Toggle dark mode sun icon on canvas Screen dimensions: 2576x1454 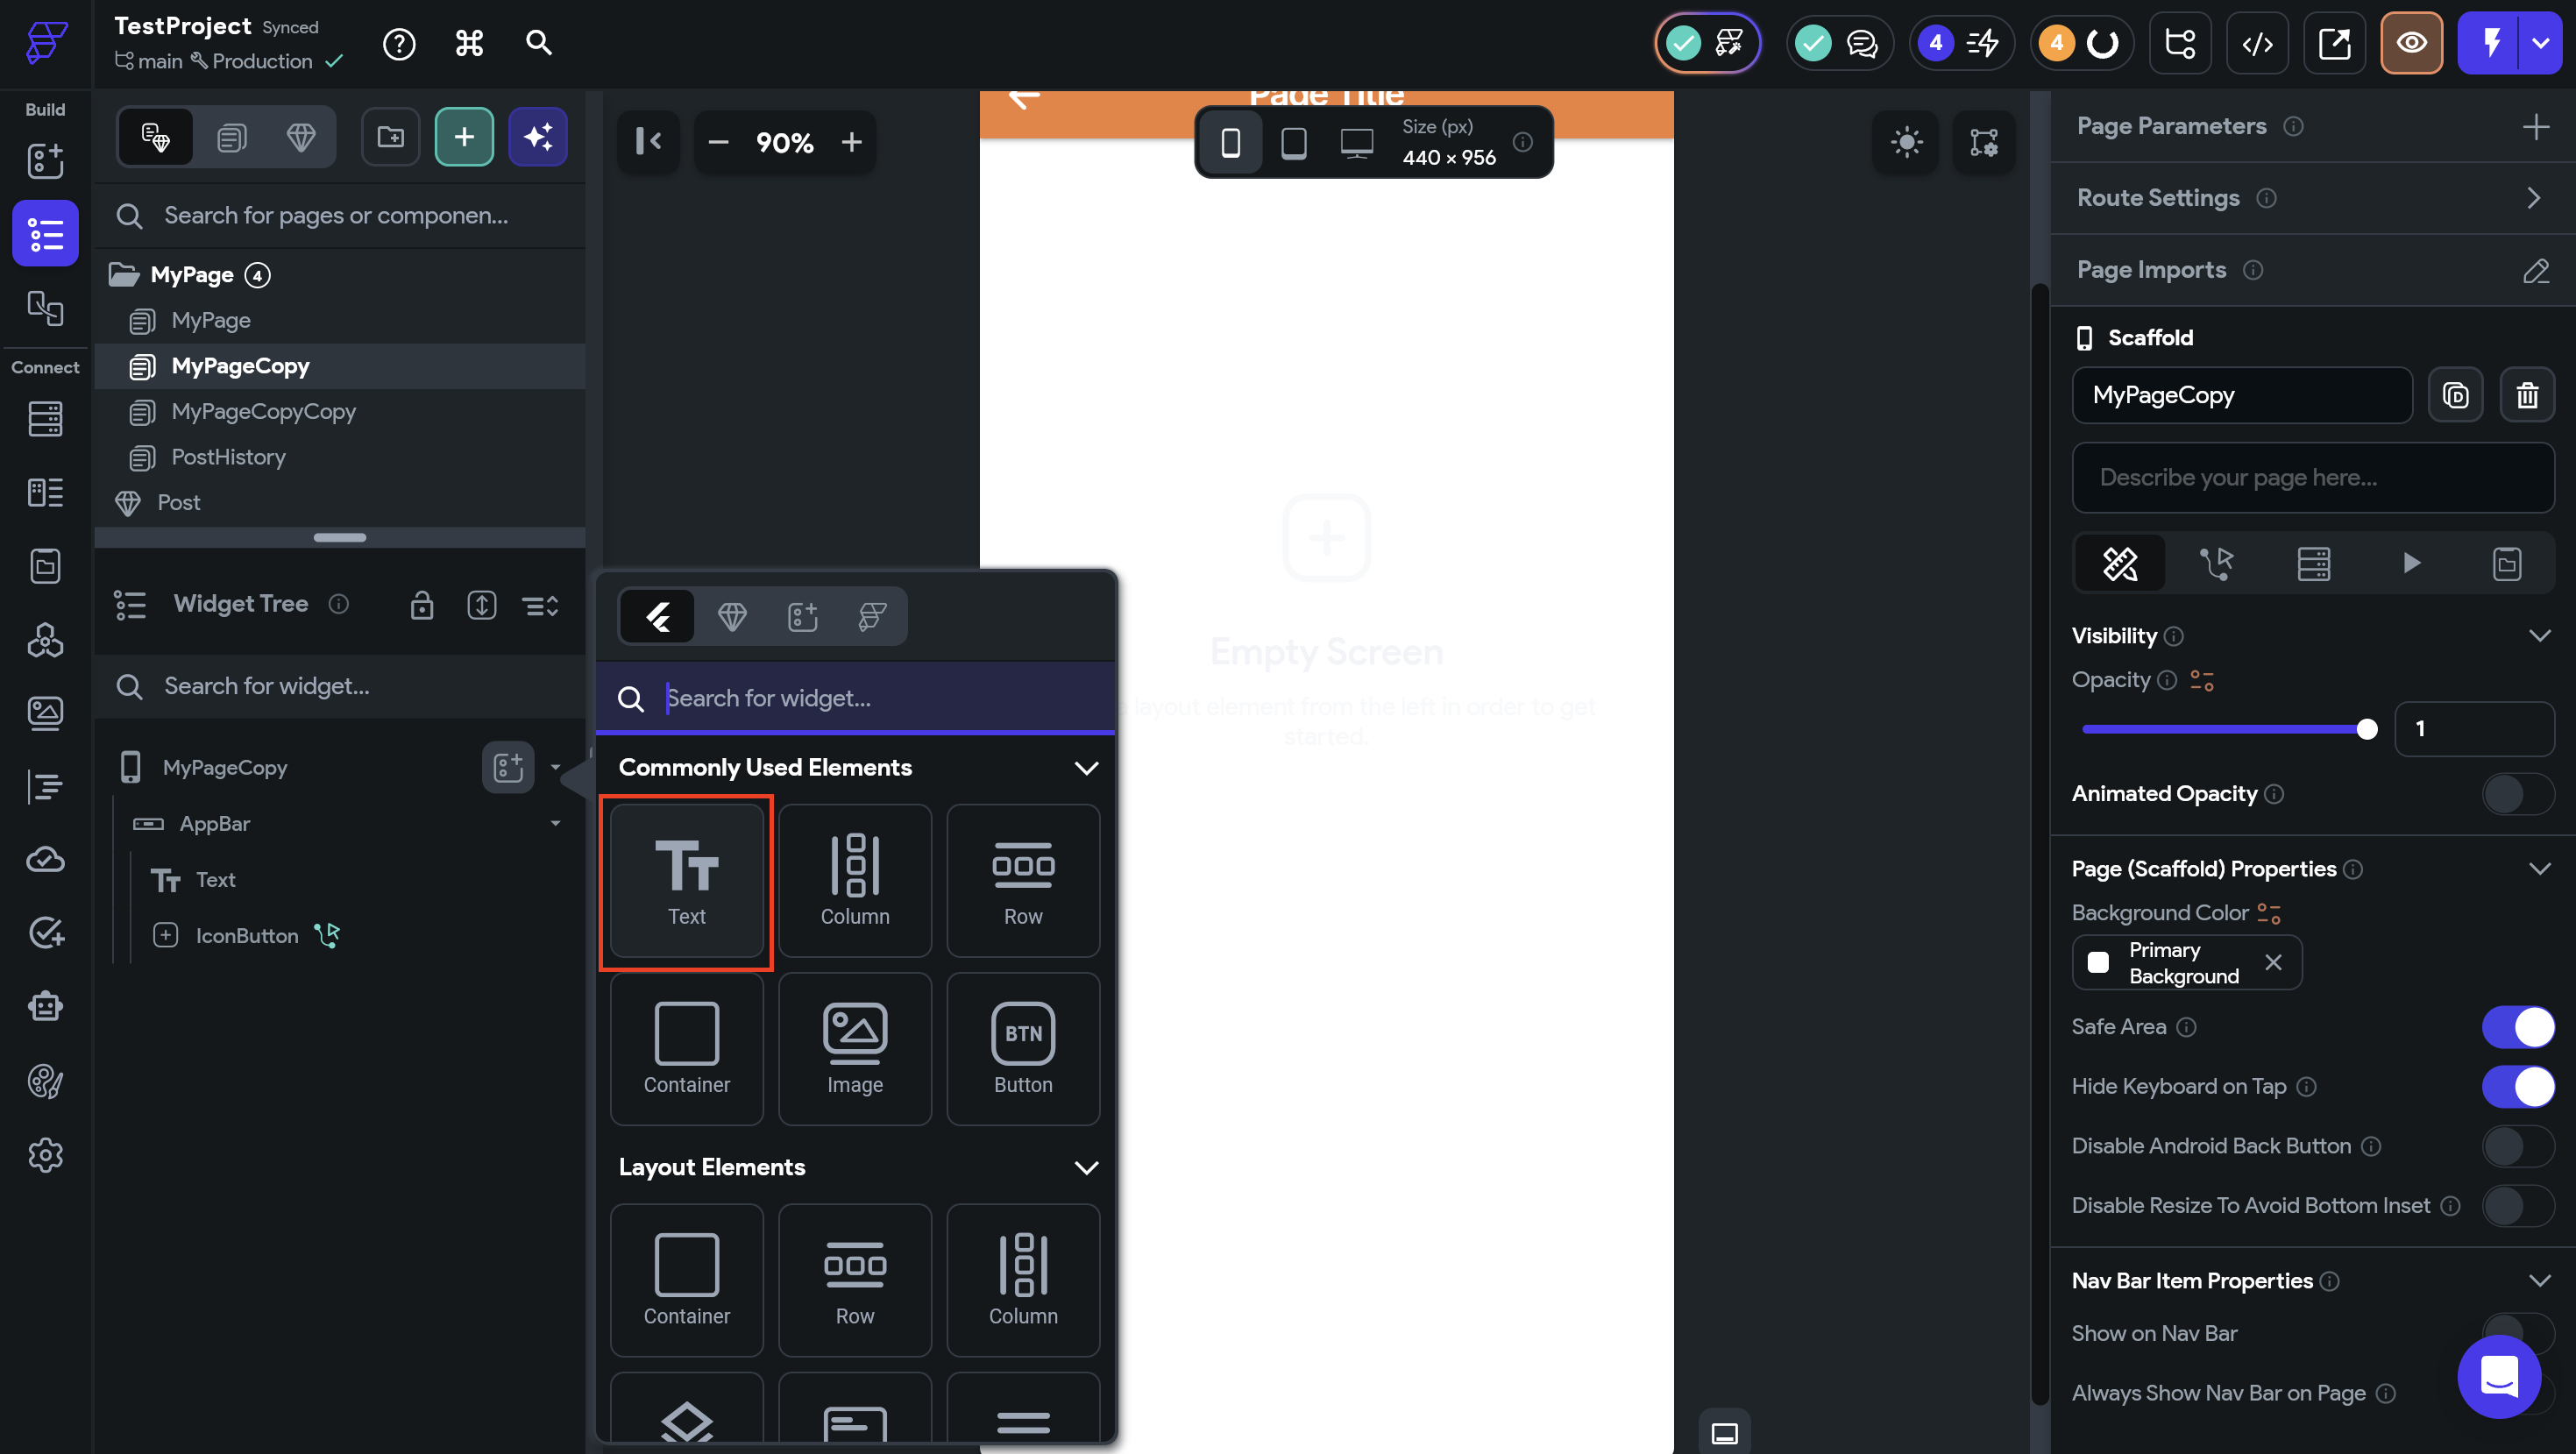[x=1906, y=142]
